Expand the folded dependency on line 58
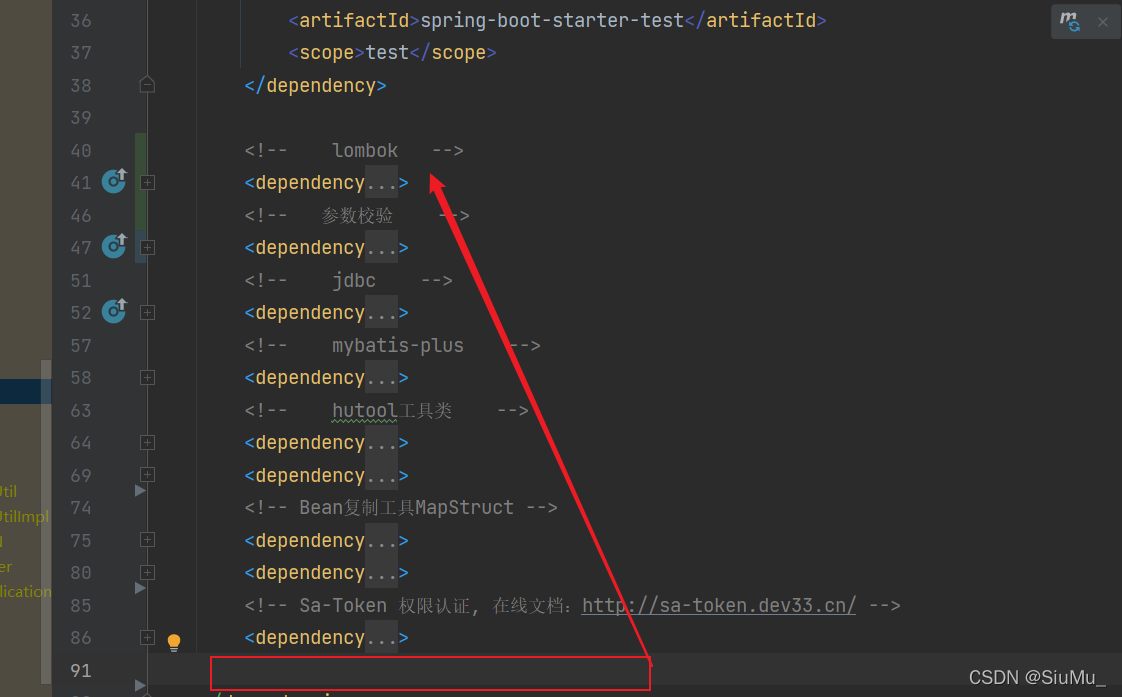Viewport: 1122px width, 697px height. tap(147, 378)
